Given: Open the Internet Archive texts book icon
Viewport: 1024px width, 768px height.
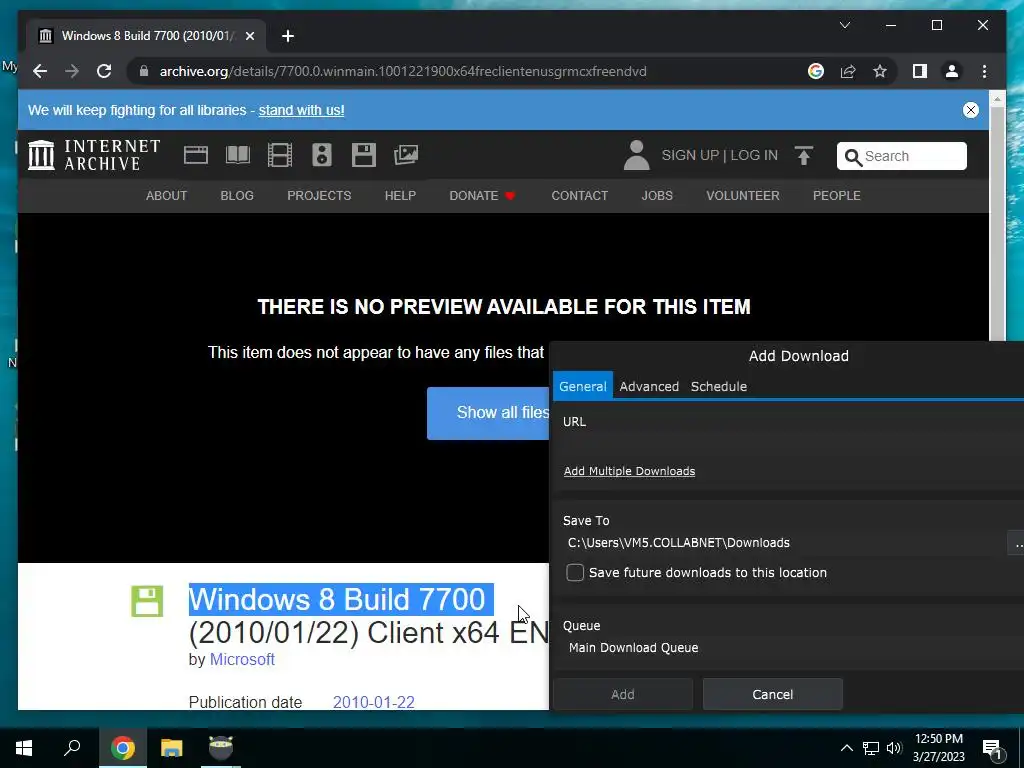Looking at the screenshot, I should [x=238, y=155].
